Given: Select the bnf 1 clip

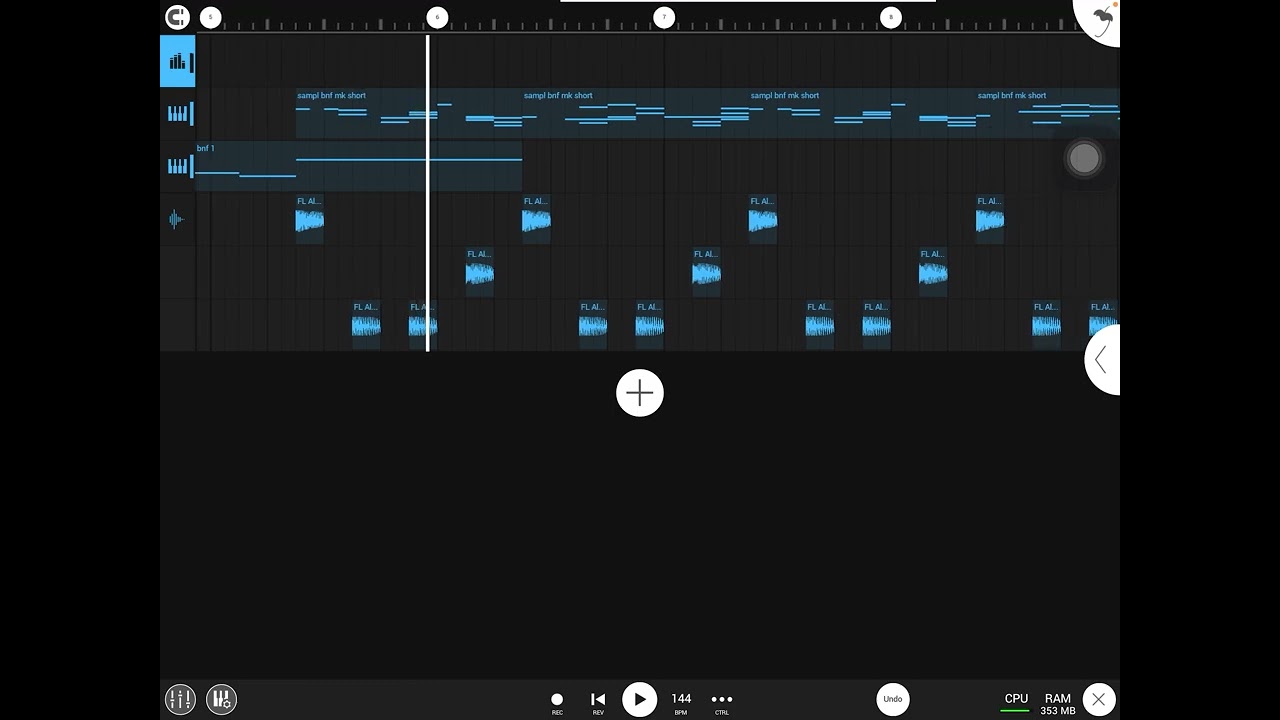Looking at the screenshot, I should tap(358, 167).
